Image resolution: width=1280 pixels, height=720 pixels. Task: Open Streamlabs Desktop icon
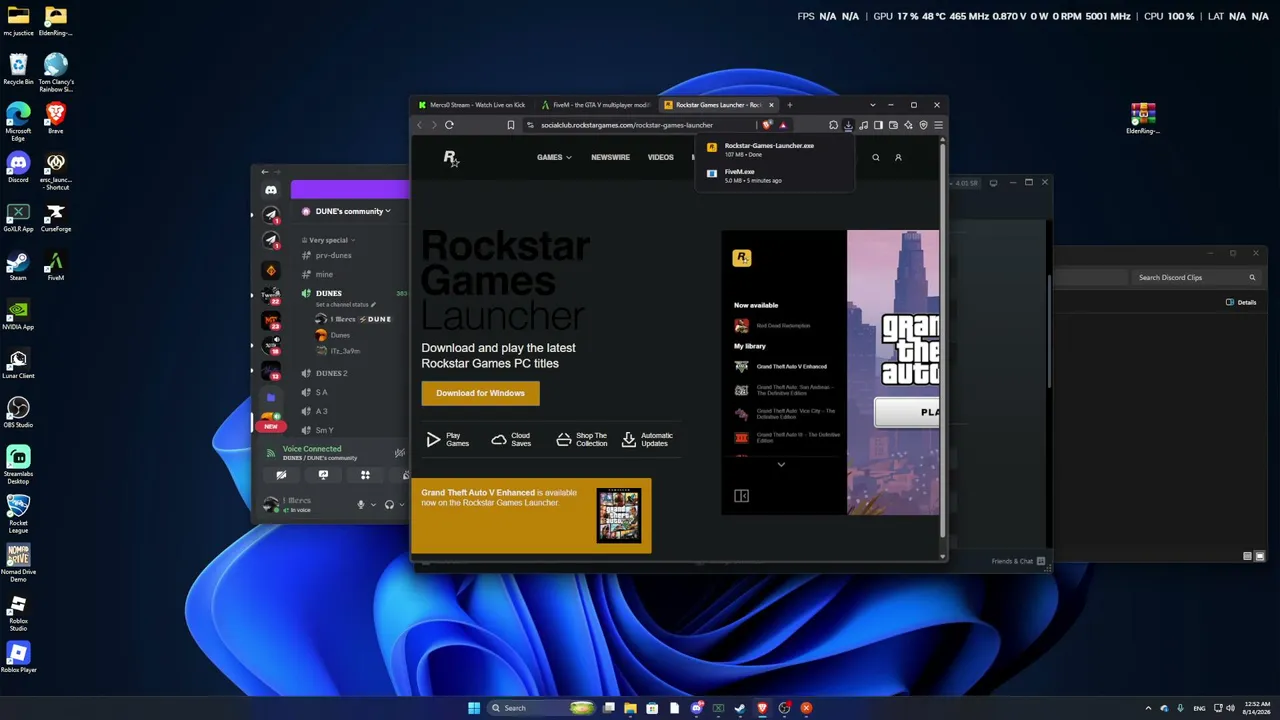click(18, 465)
